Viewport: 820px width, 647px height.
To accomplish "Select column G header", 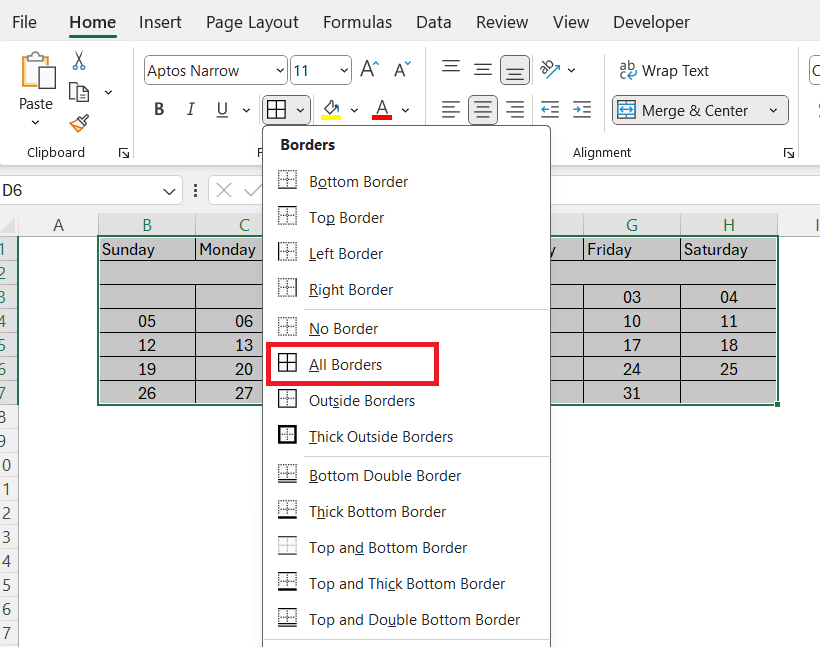I will click(x=632, y=225).
